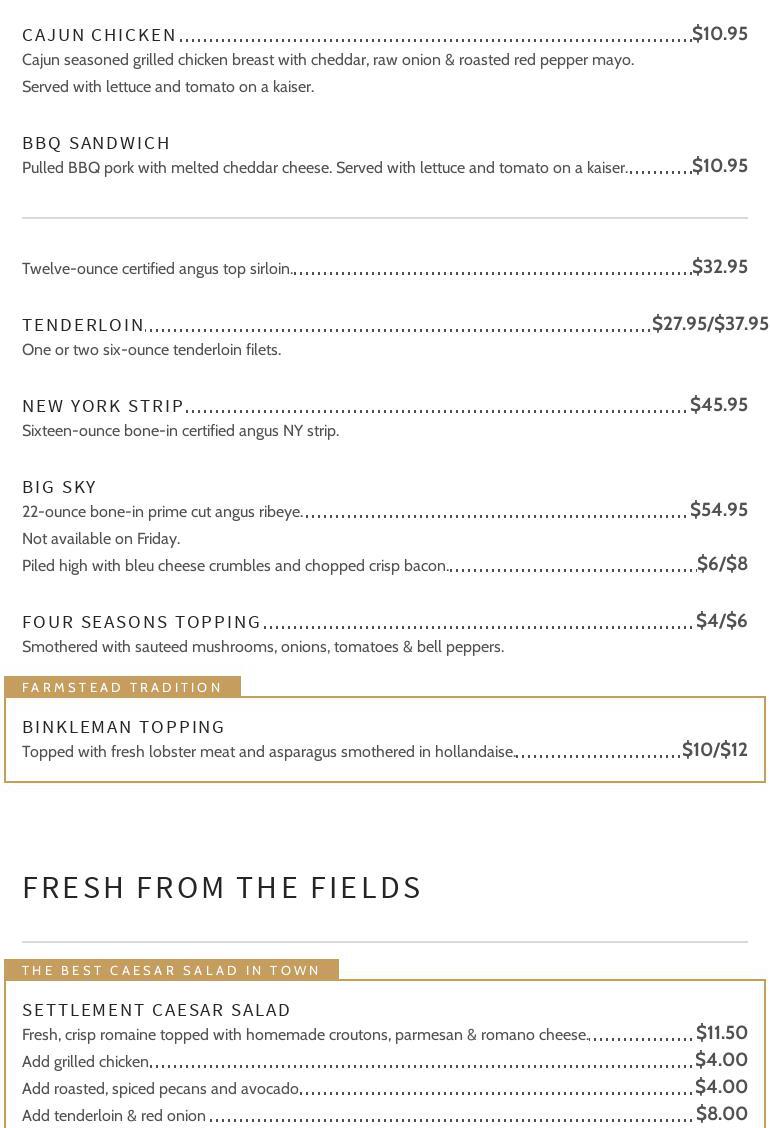The image size is (770, 1128).
Task: Select the Four Seasons Topping heading
Action: (141, 622)
